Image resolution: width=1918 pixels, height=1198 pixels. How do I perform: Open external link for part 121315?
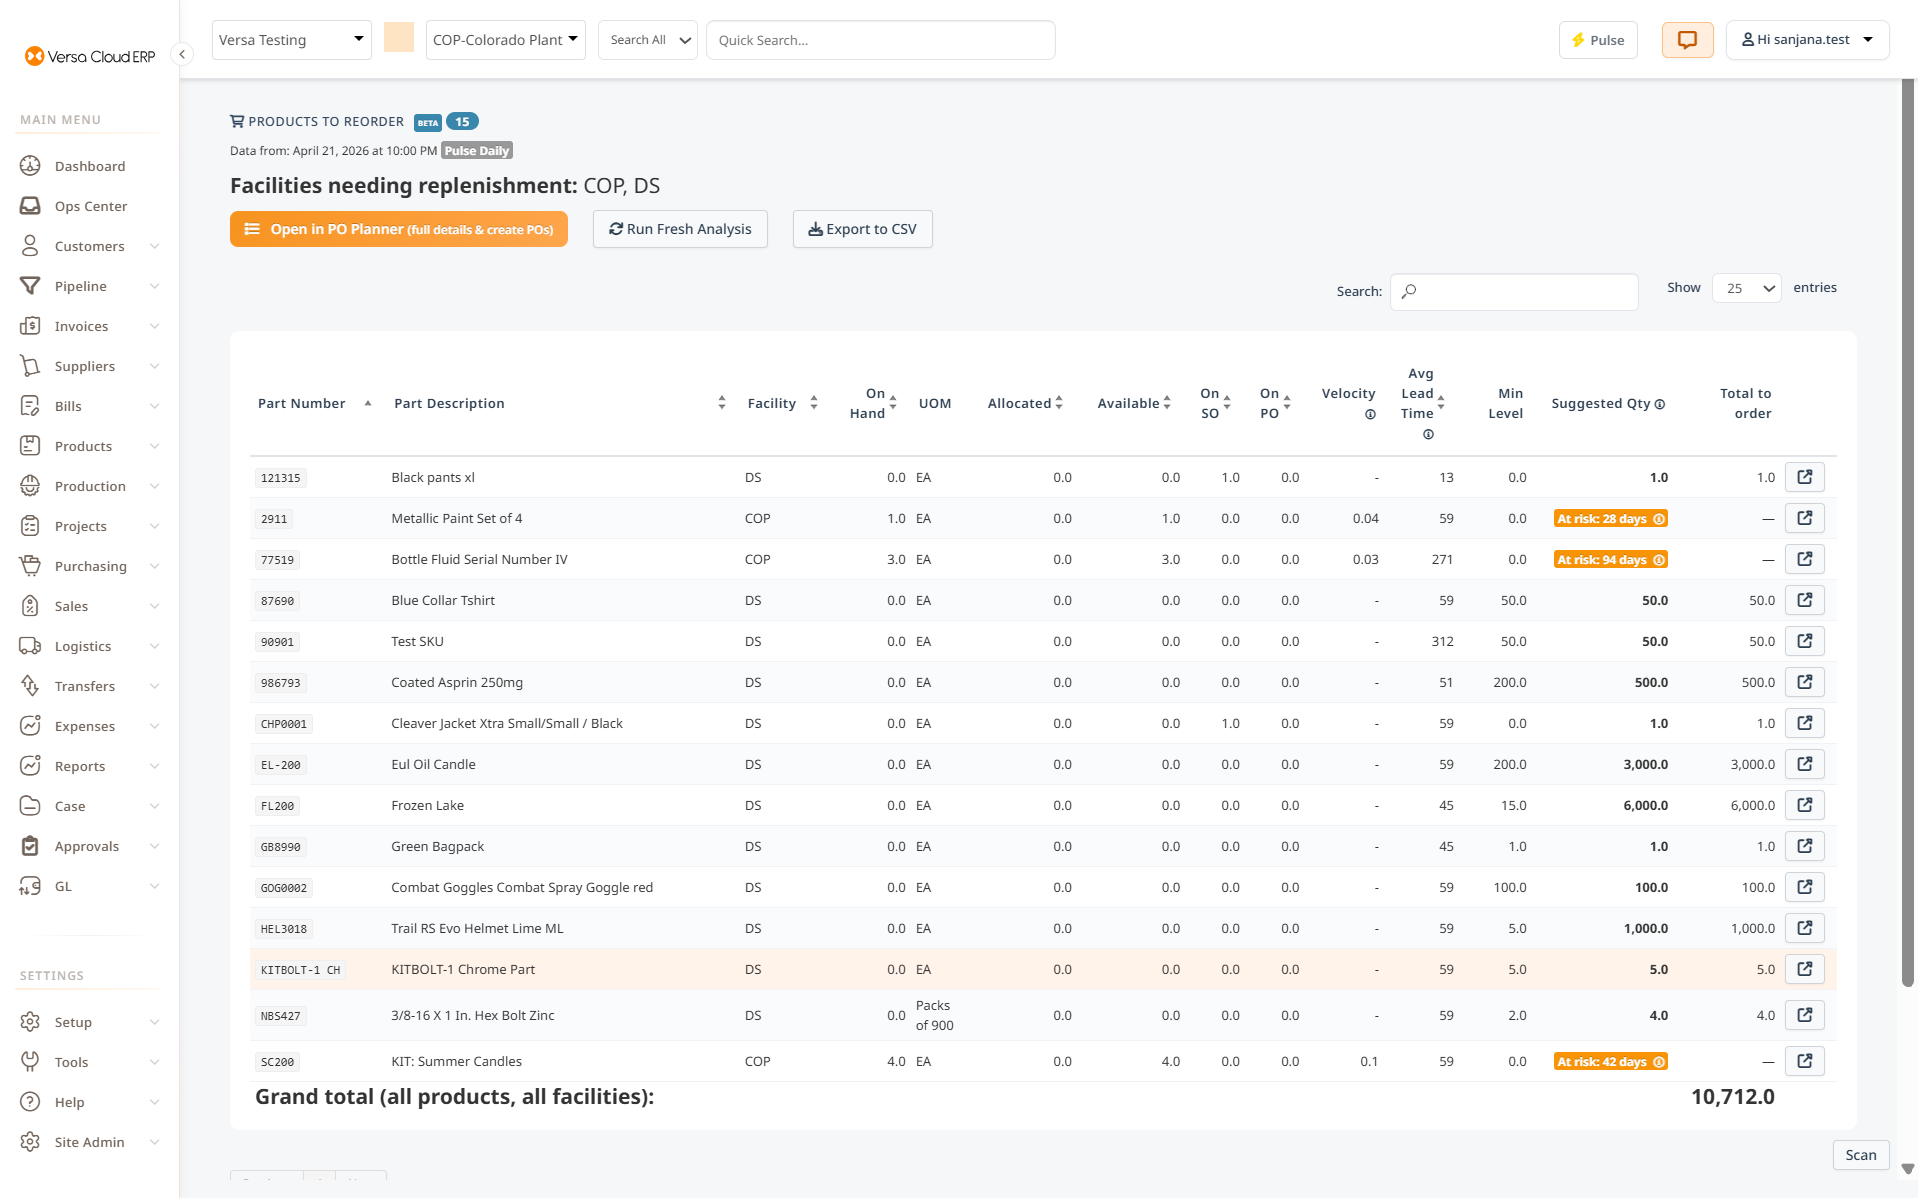point(1805,477)
